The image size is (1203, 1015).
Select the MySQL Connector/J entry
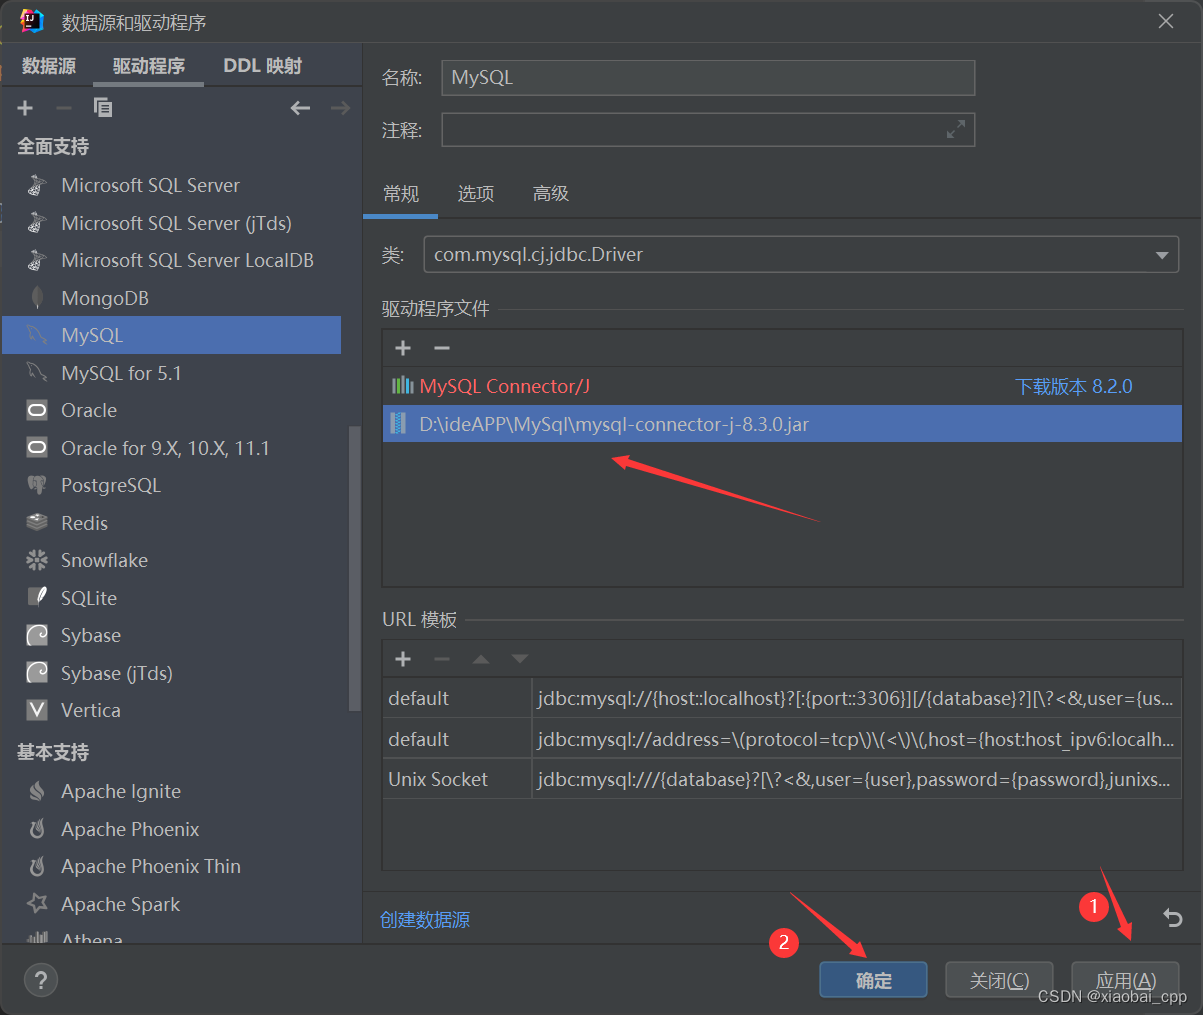(504, 386)
